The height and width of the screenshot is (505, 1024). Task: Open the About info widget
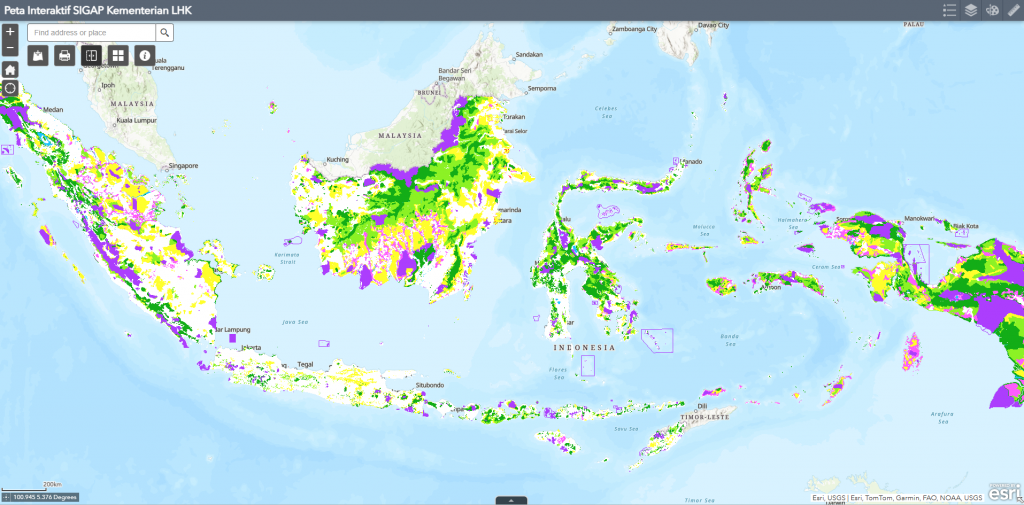[145, 56]
